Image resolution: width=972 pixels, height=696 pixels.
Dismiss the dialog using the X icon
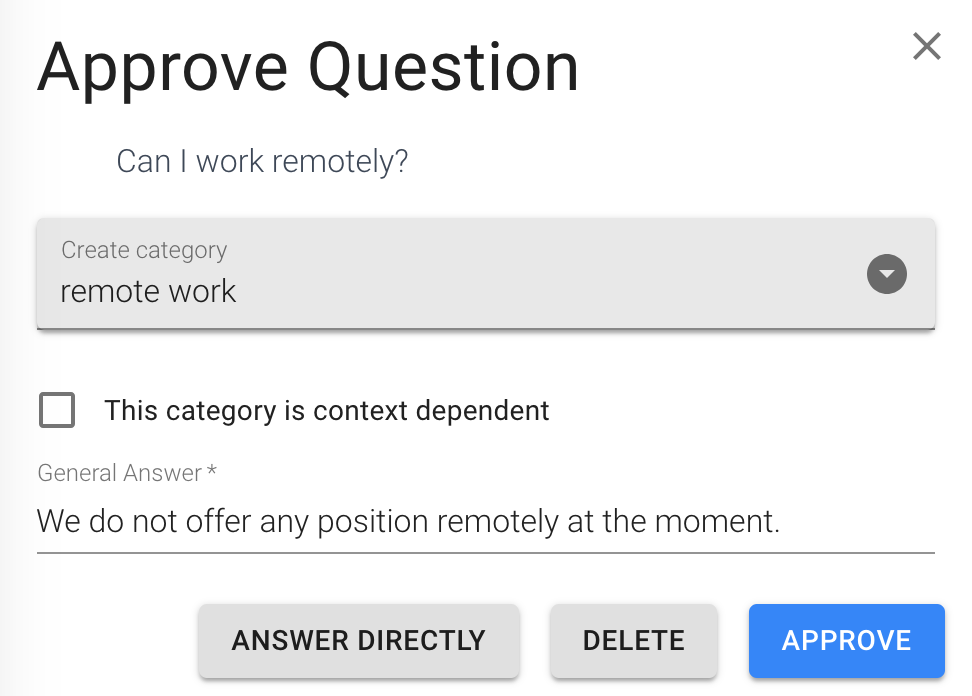point(927,46)
